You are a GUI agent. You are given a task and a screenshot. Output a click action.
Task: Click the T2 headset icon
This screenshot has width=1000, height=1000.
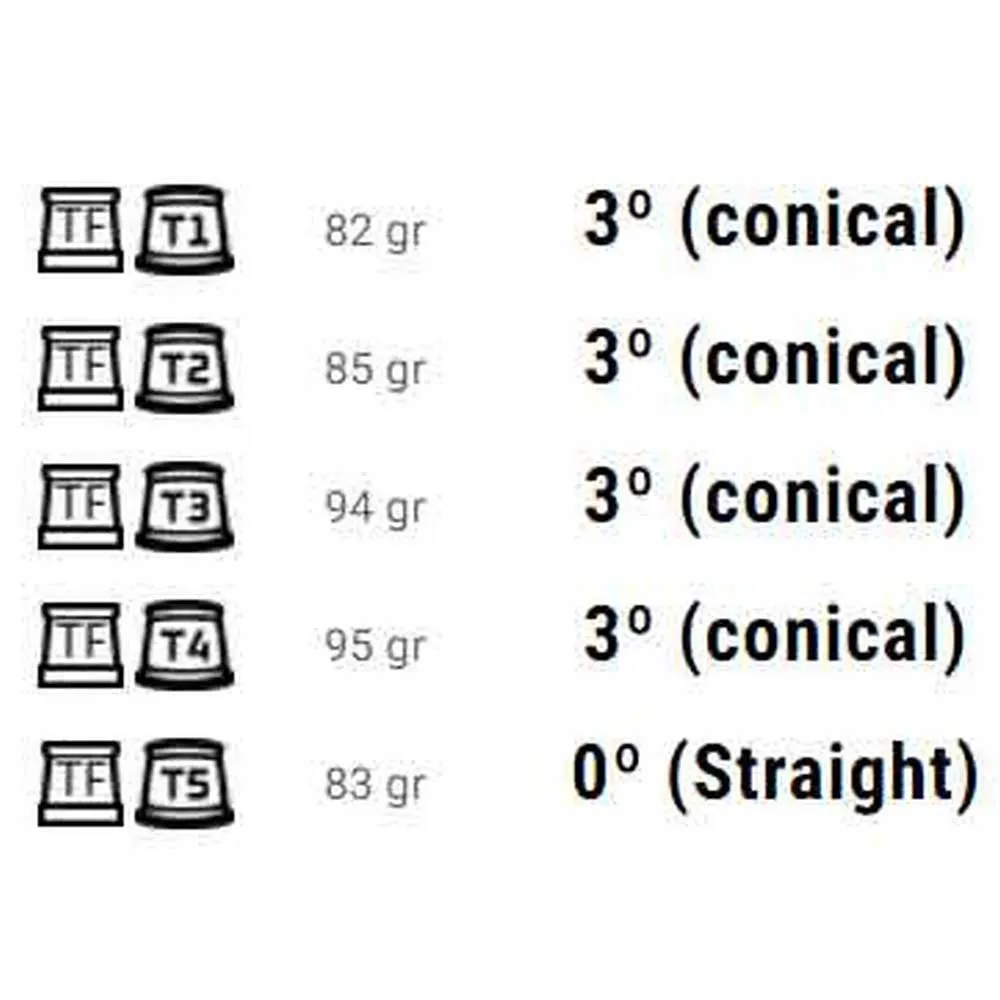pyautogui.click(x=185, y=367)
